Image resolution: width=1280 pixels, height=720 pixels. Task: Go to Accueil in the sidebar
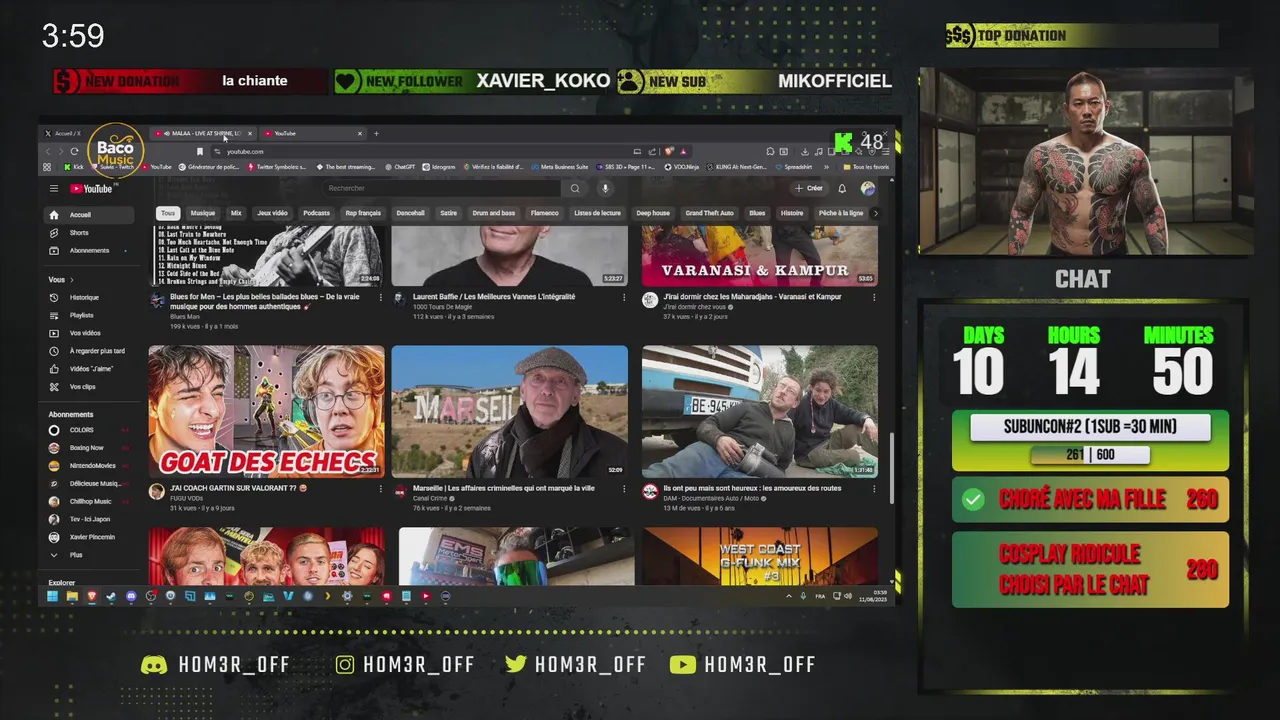89,215
